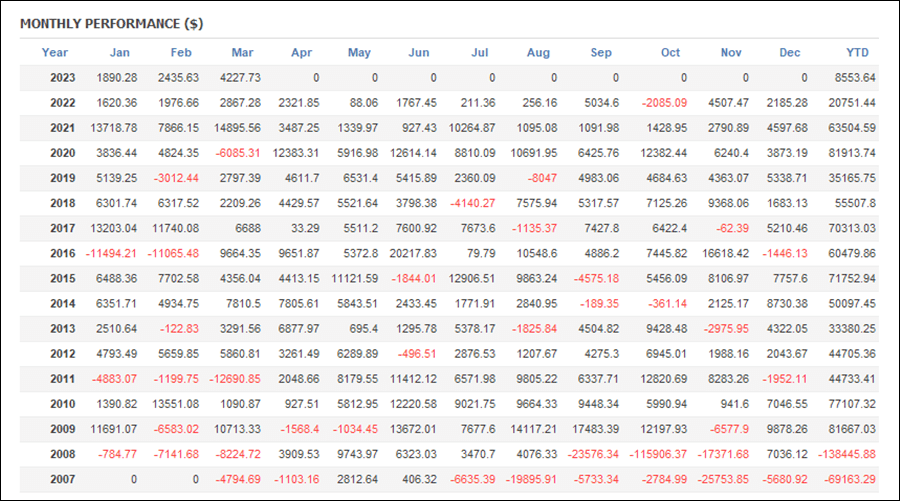Click the 2011 March value -12690.85

235,379
